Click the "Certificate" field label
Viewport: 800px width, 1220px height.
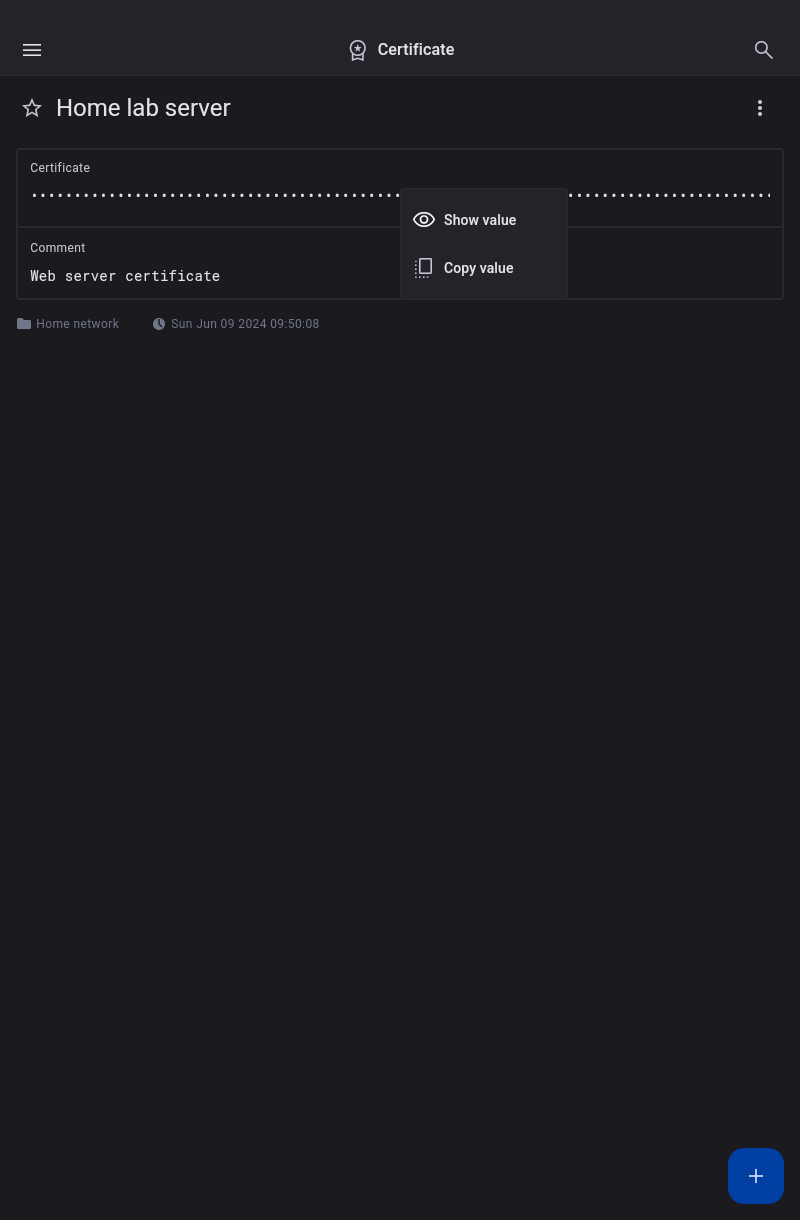tap(60, 168)
